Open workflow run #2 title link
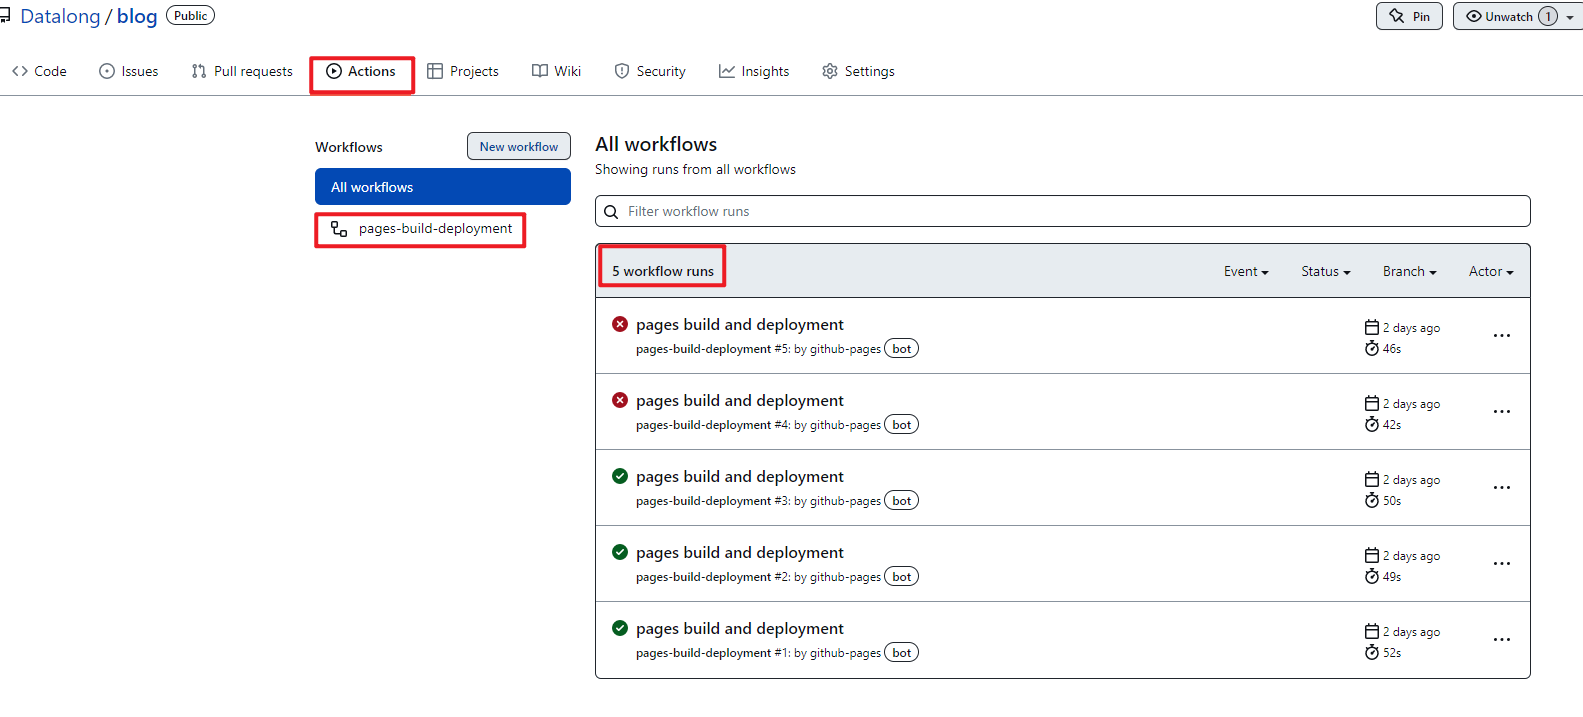 coord(740,553)
